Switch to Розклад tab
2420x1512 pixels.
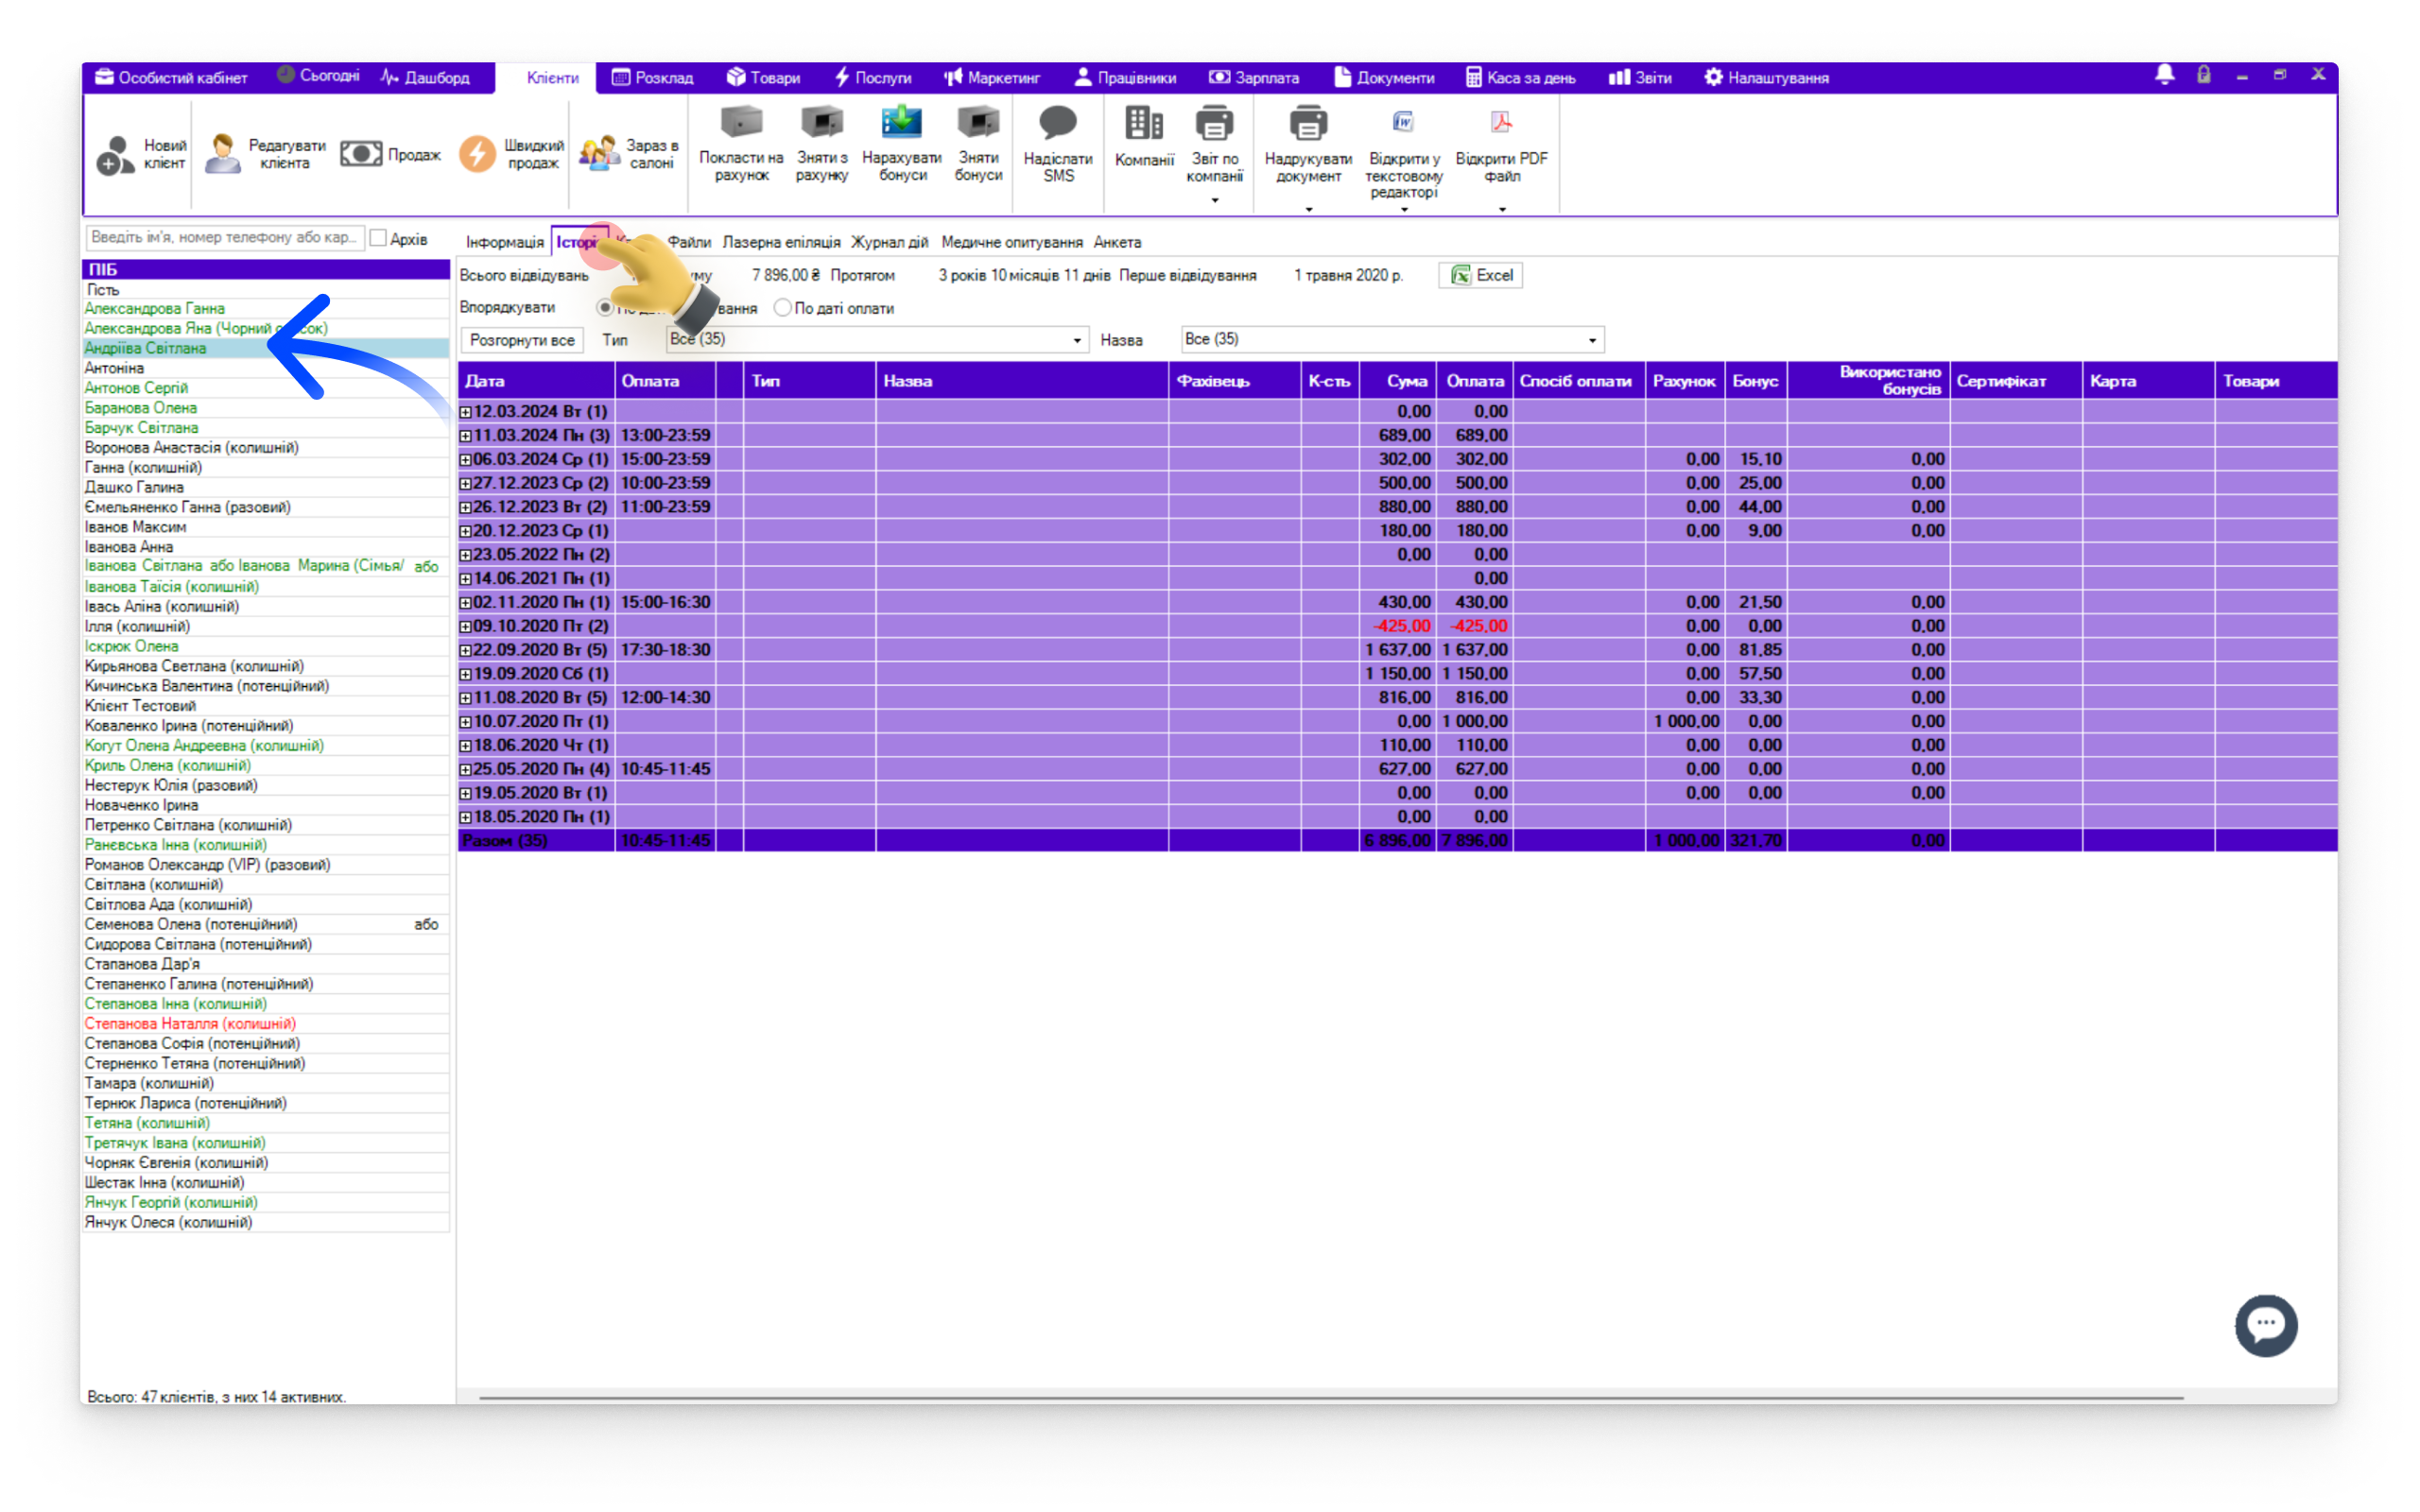click(652, 77)
